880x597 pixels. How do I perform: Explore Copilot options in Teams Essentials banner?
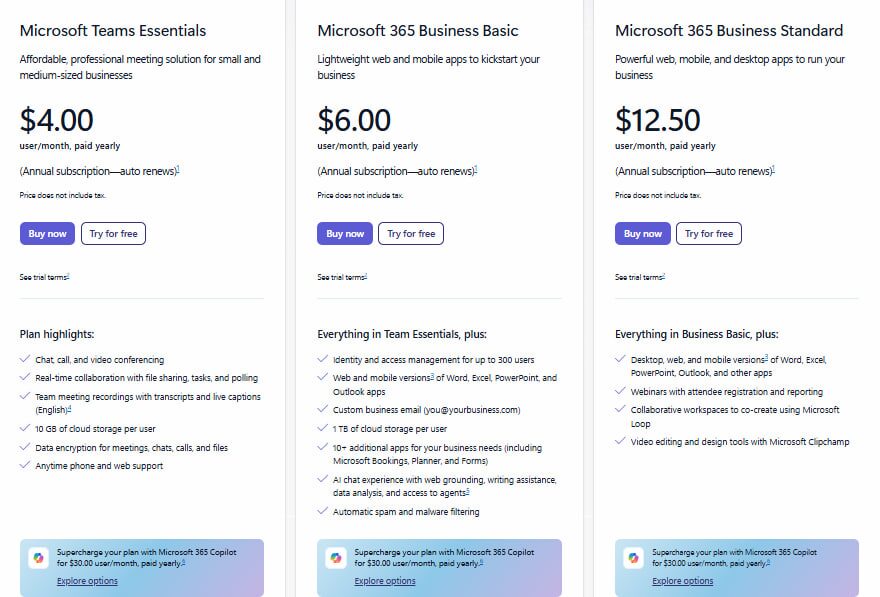point(87,581)
